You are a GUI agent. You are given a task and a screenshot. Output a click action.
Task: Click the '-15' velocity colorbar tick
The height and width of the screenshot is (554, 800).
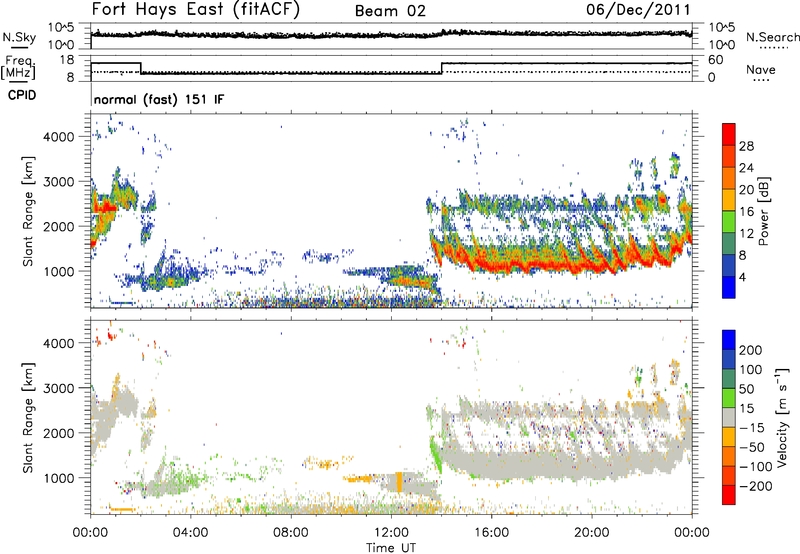[752, 428]
